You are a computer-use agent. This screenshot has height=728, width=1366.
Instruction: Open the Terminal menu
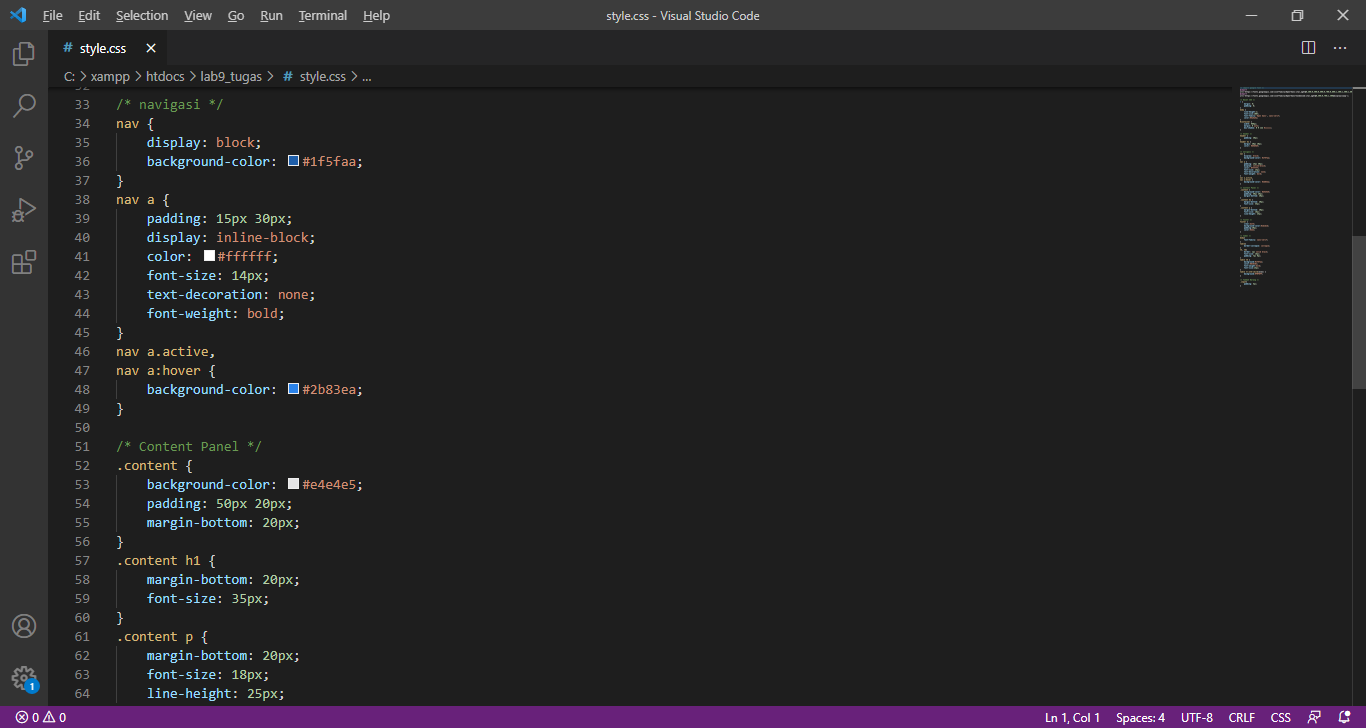323,16
